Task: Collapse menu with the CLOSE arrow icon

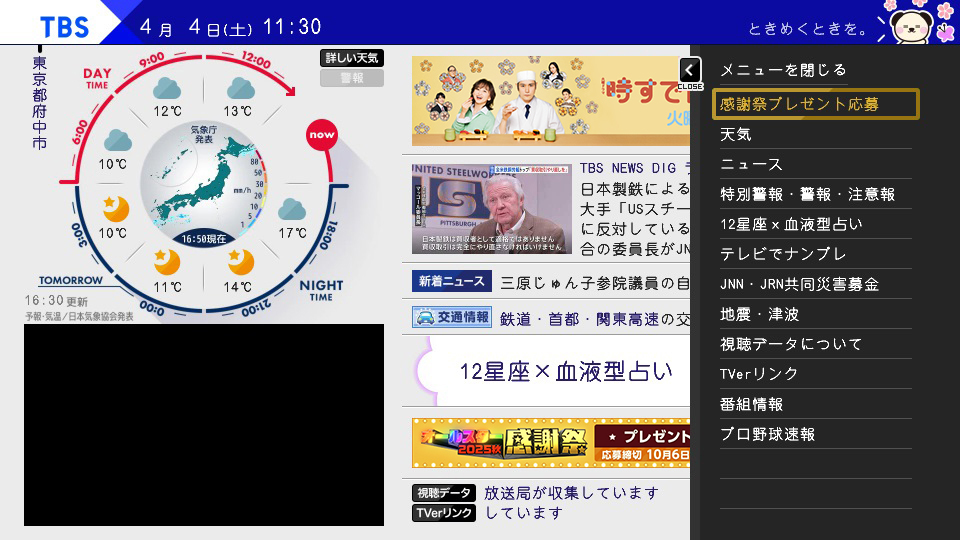Action: (x=689, y=71)
